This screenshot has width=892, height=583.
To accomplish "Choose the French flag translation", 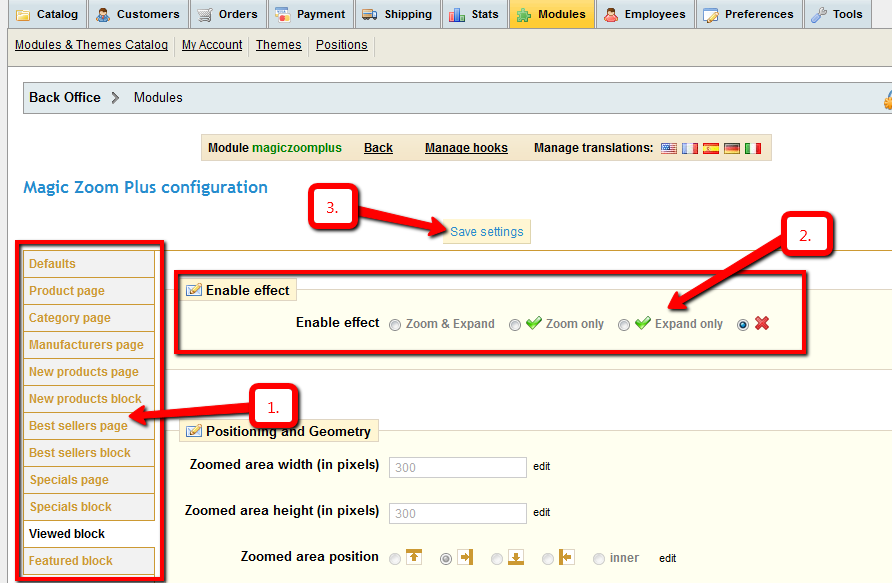I will [x=690, y=148].
